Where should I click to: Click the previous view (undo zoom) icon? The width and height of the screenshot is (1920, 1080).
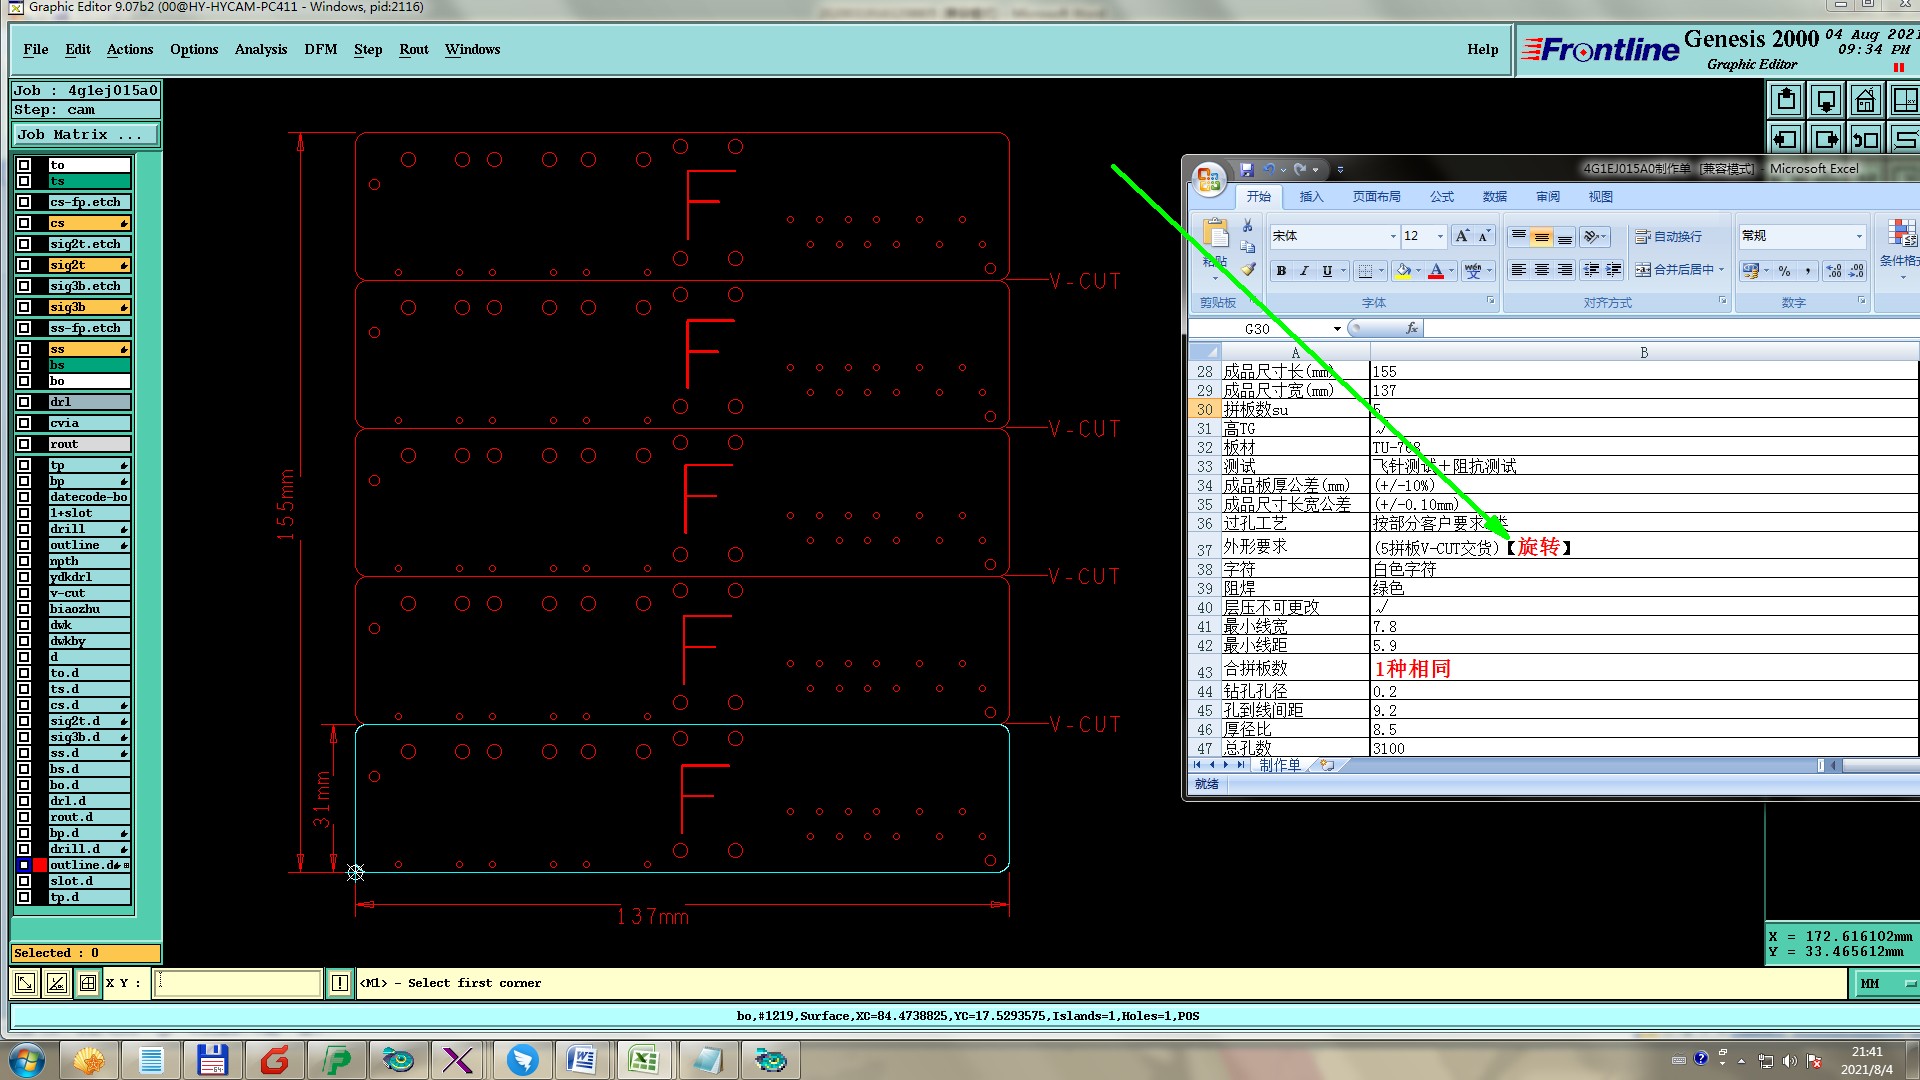click(1866, 139)
